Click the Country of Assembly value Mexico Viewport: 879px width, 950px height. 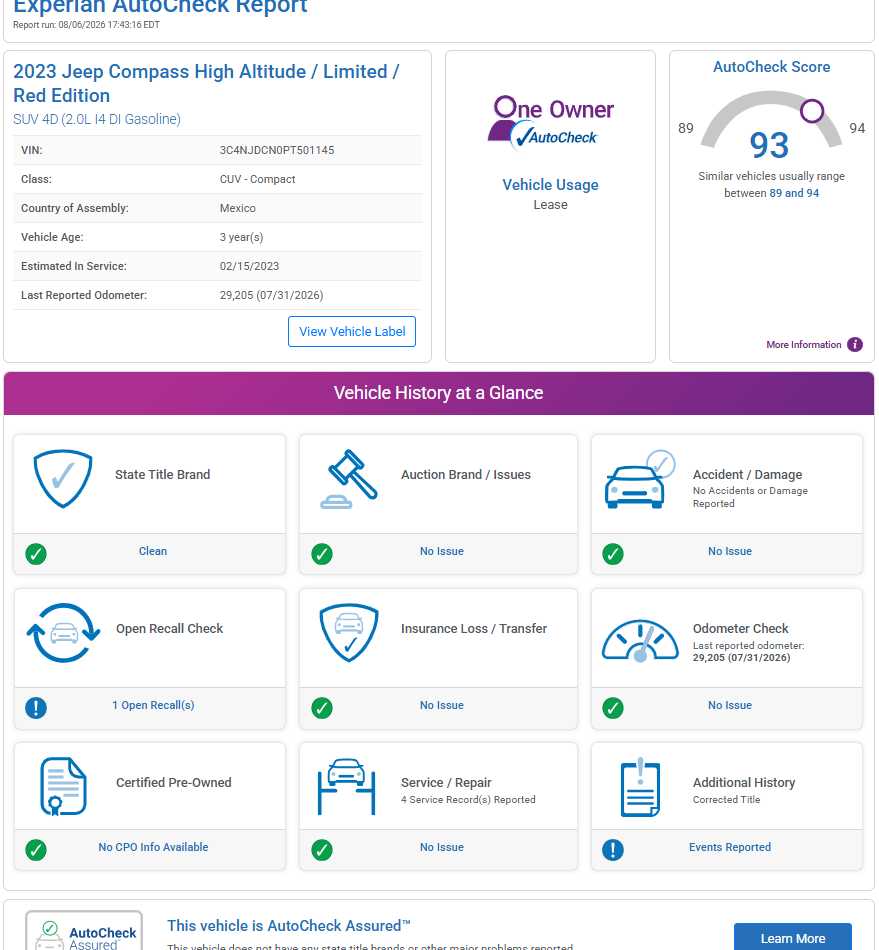(x=237, y=208)
